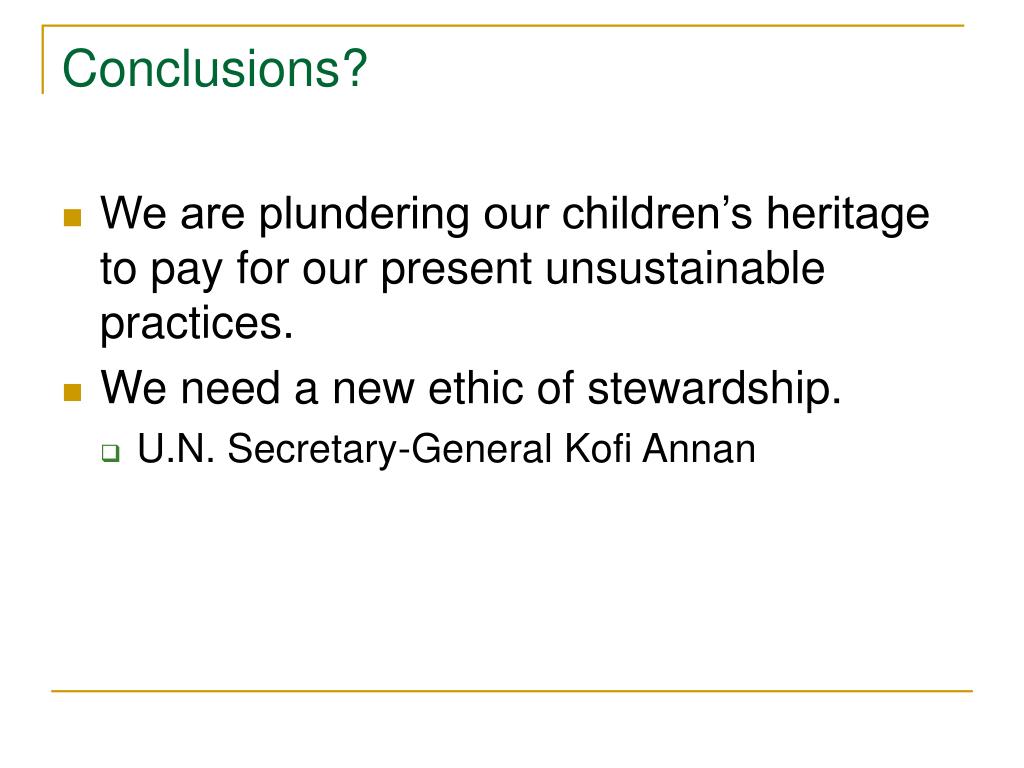1024x768 pixels.
Task: Click the word General
Action: tap(482, 449)
